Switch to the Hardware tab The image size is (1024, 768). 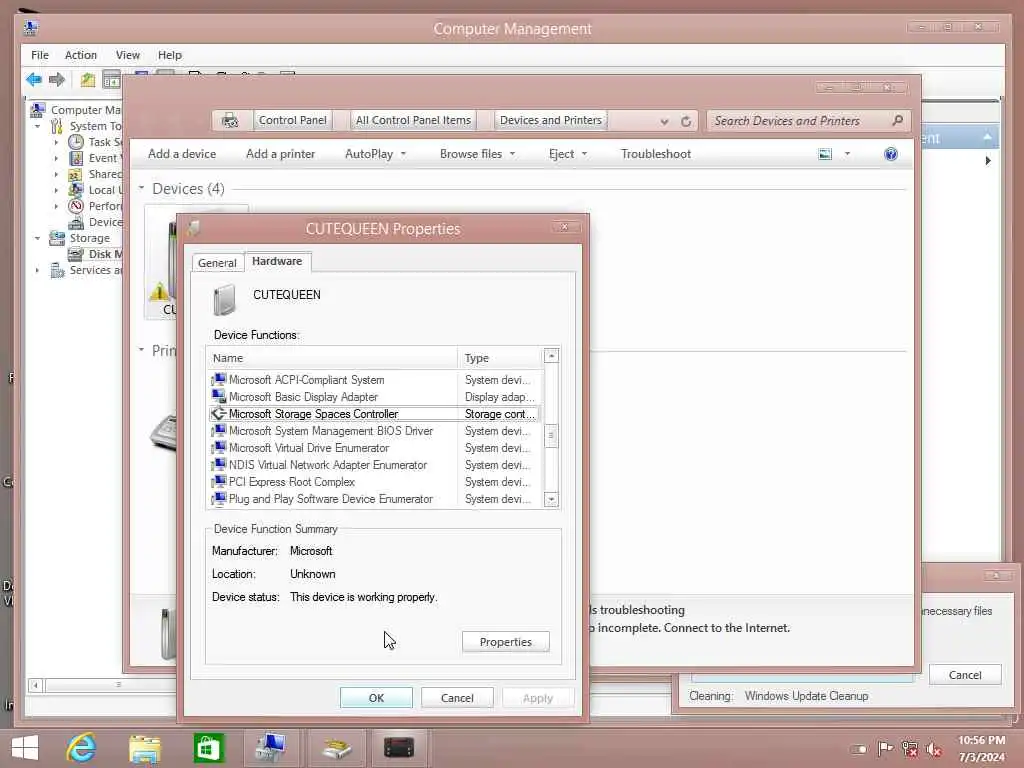click(x=277, y=261)
